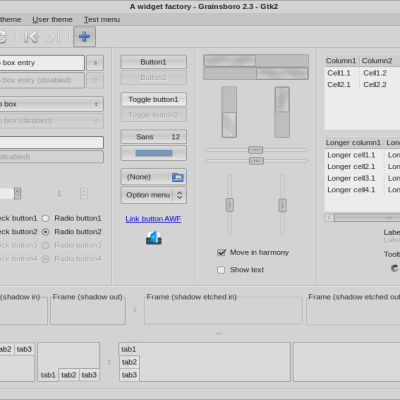This screenshot has height=400, width=400.
Task: Click the refresh icon in toolbar
Action: tap(3, 36)
